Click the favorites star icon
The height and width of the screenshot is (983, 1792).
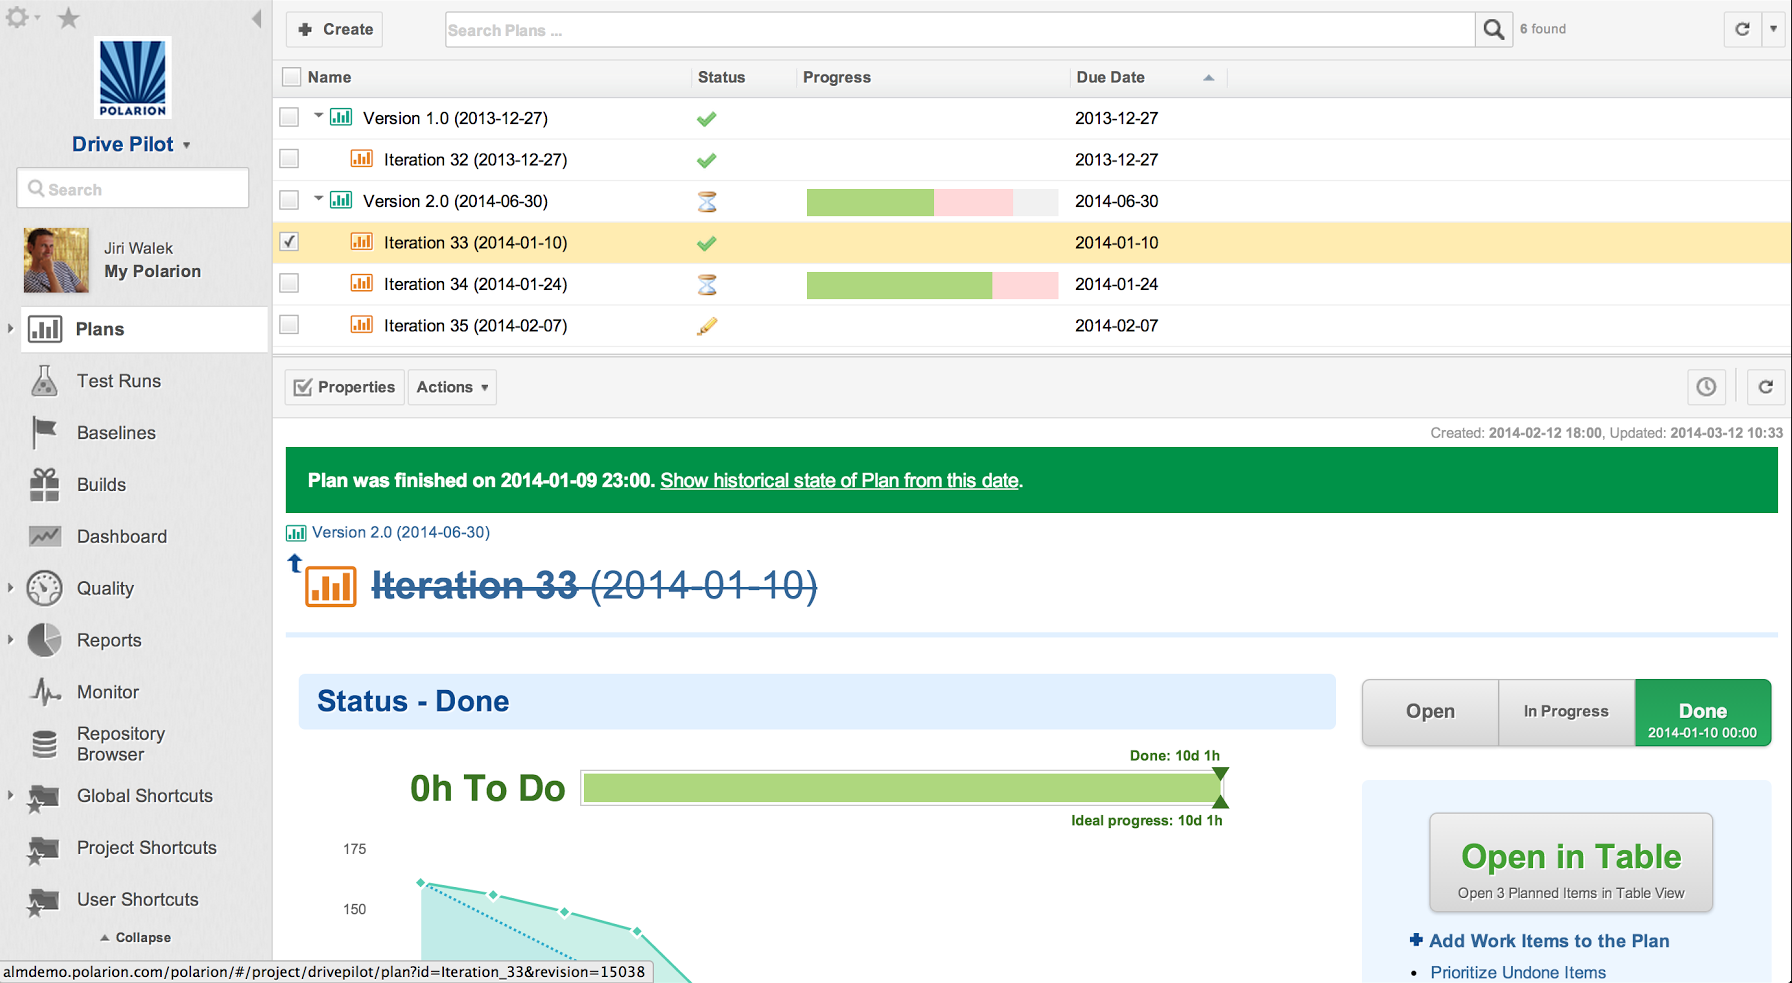[68, 18]
